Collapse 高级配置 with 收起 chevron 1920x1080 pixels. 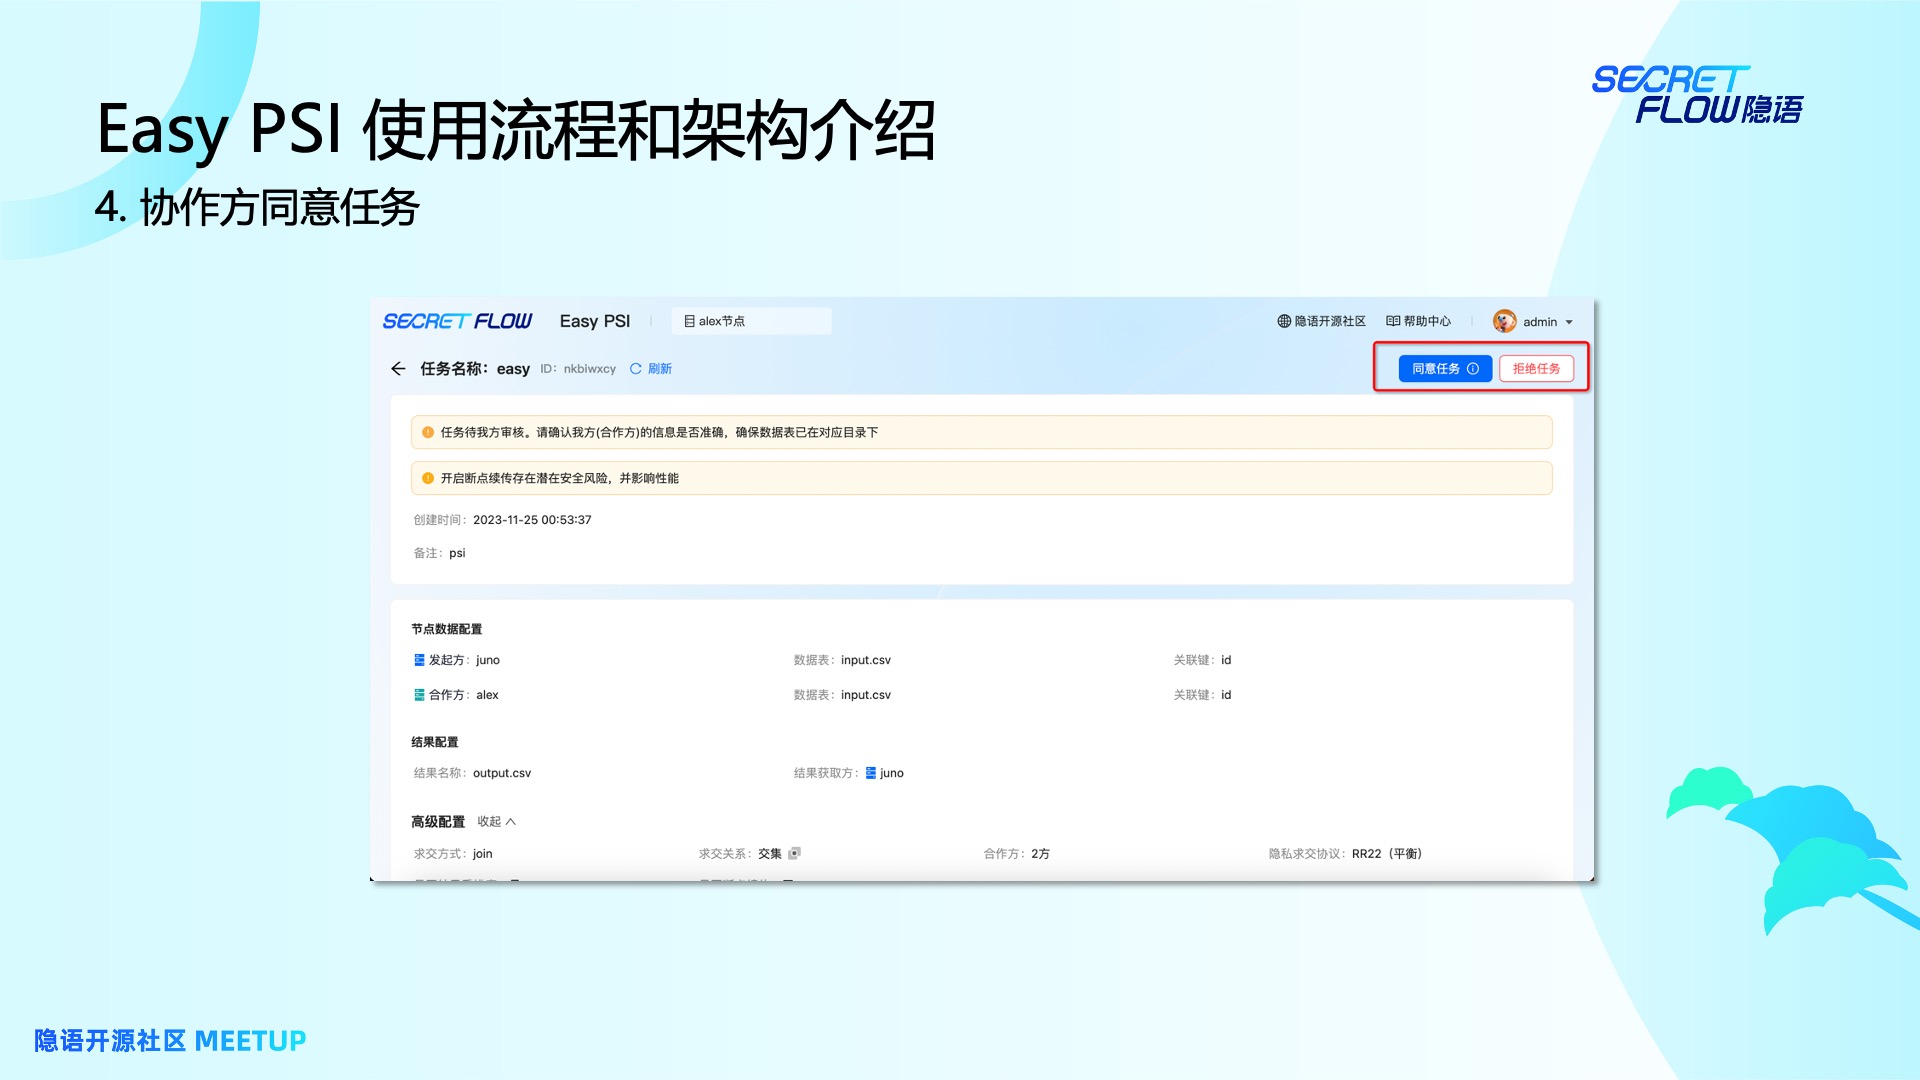pos(511,822)
